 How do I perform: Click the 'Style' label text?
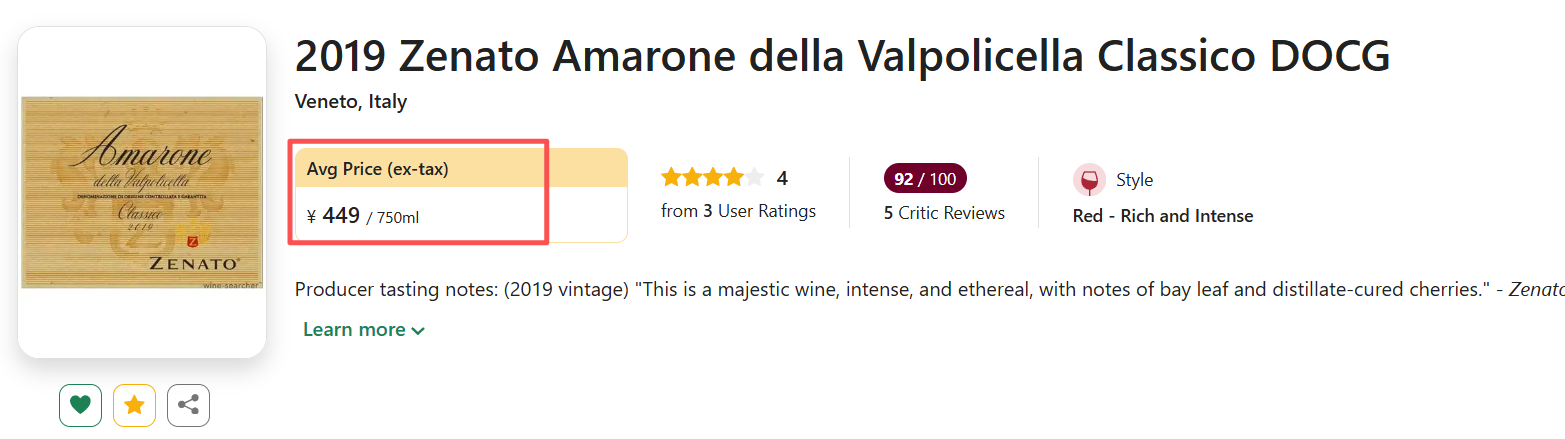(1134, 180)
